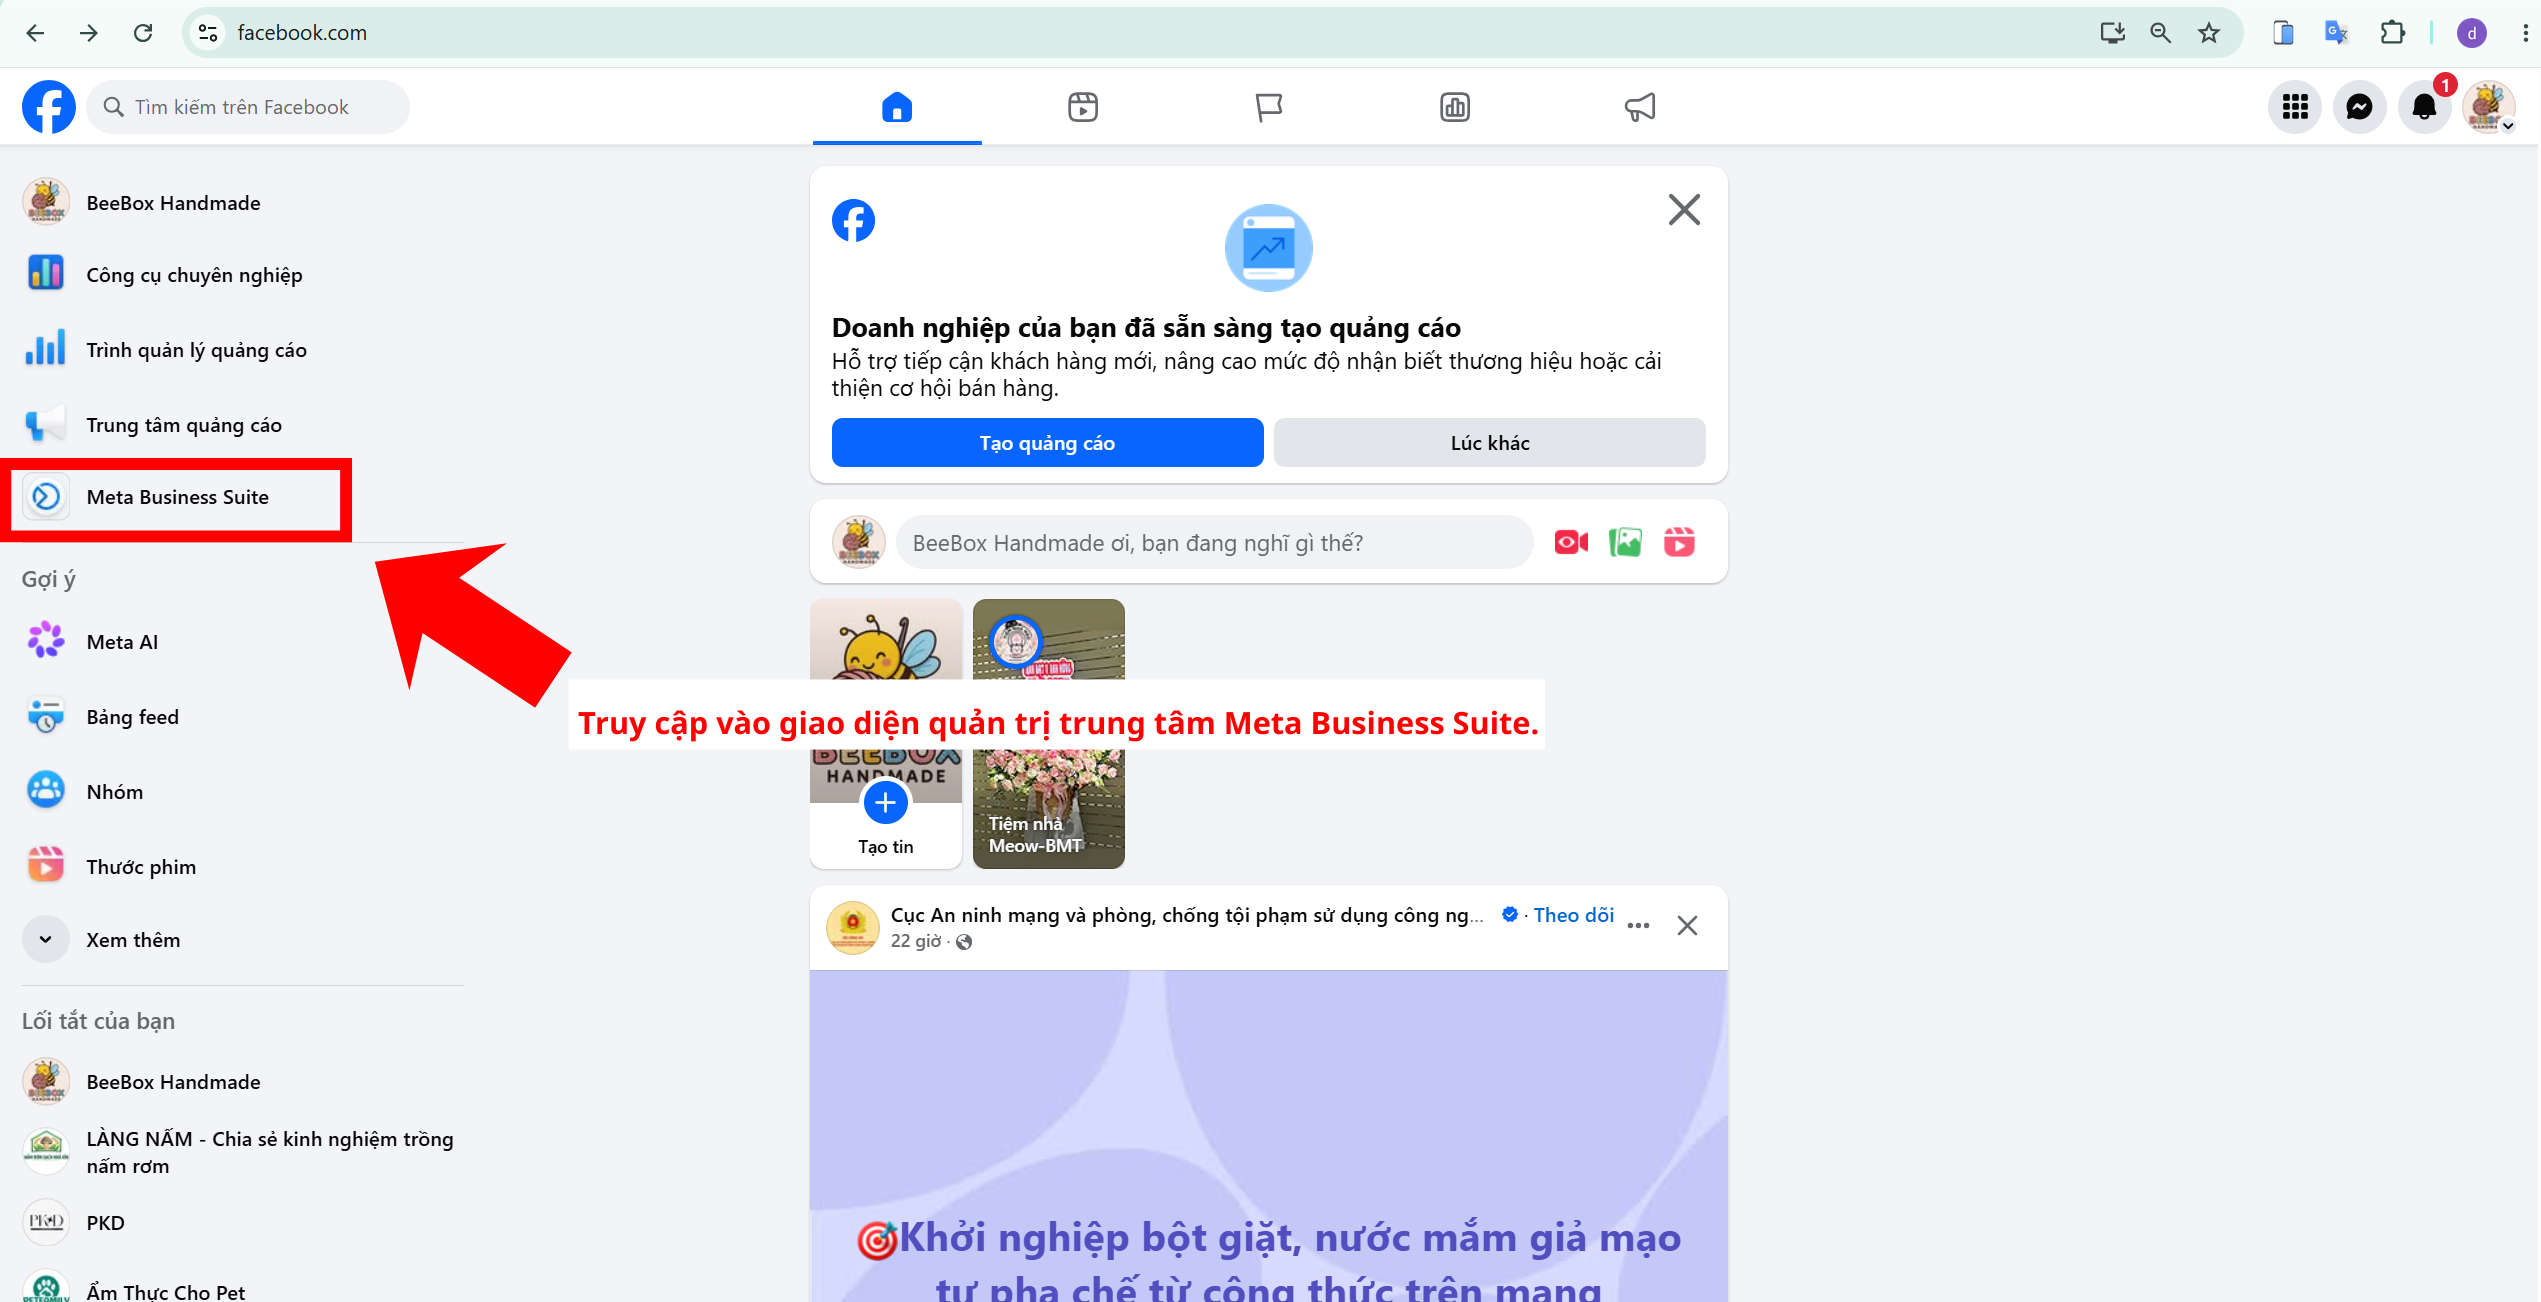The height and width of the screenshot is (1302, 2541).
Task: Open the Ads megaphone tab
Action: [x=1641, y=107]
